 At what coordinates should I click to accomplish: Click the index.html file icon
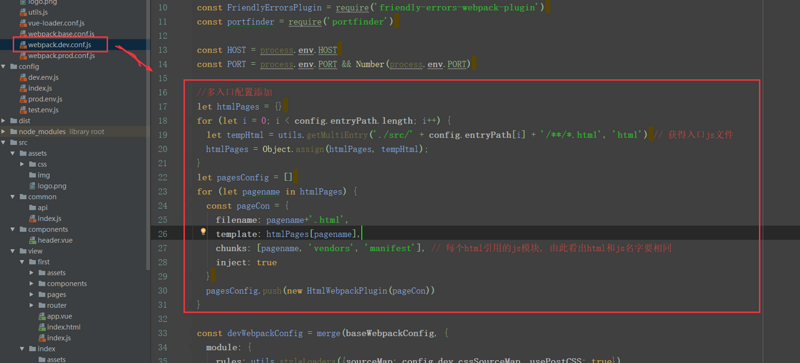coord(42,327)
